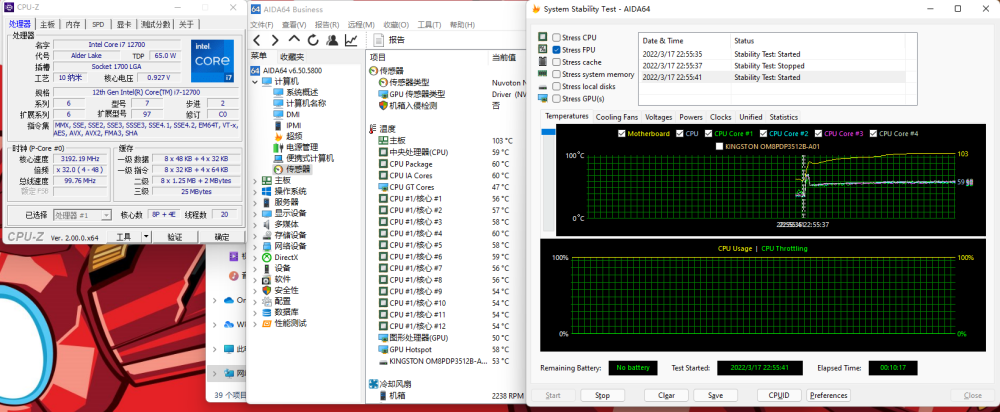Screen dimensions: 1000x412
Task: Select the 安全性 shield icon in tree
Action: [267, 290]
